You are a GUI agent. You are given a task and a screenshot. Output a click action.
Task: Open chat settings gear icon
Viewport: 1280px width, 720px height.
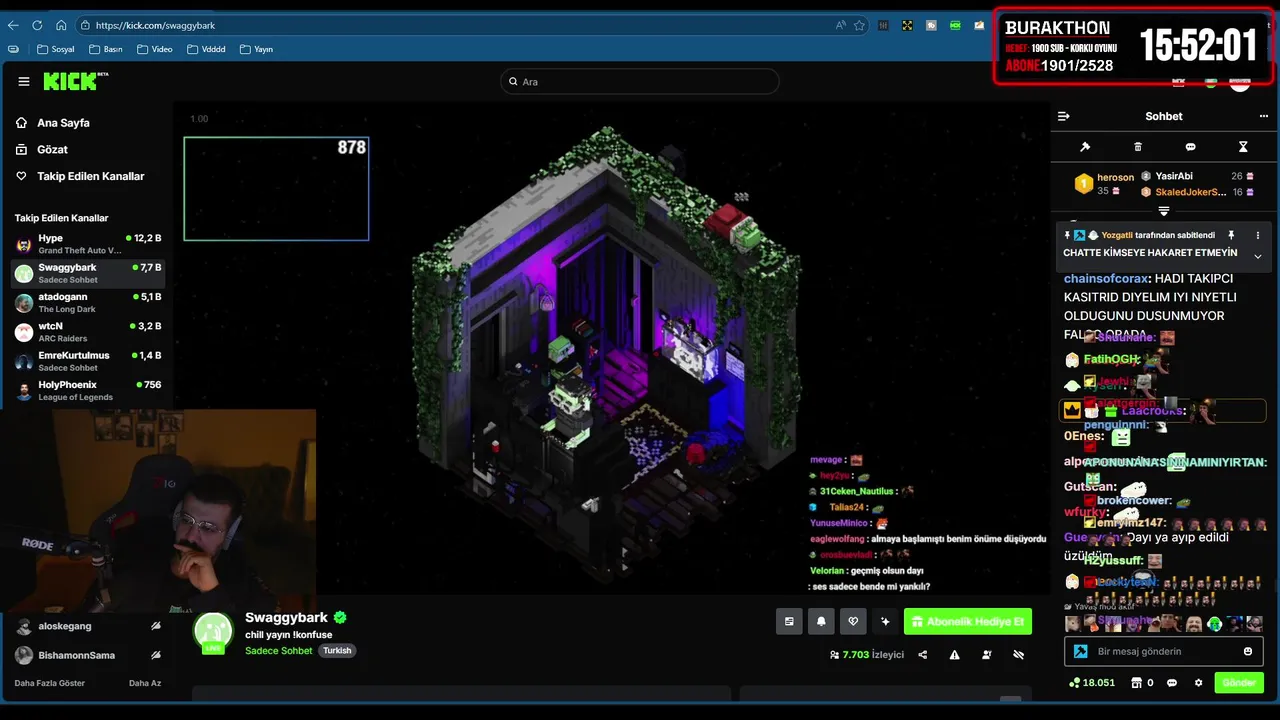coord(1198,683)
